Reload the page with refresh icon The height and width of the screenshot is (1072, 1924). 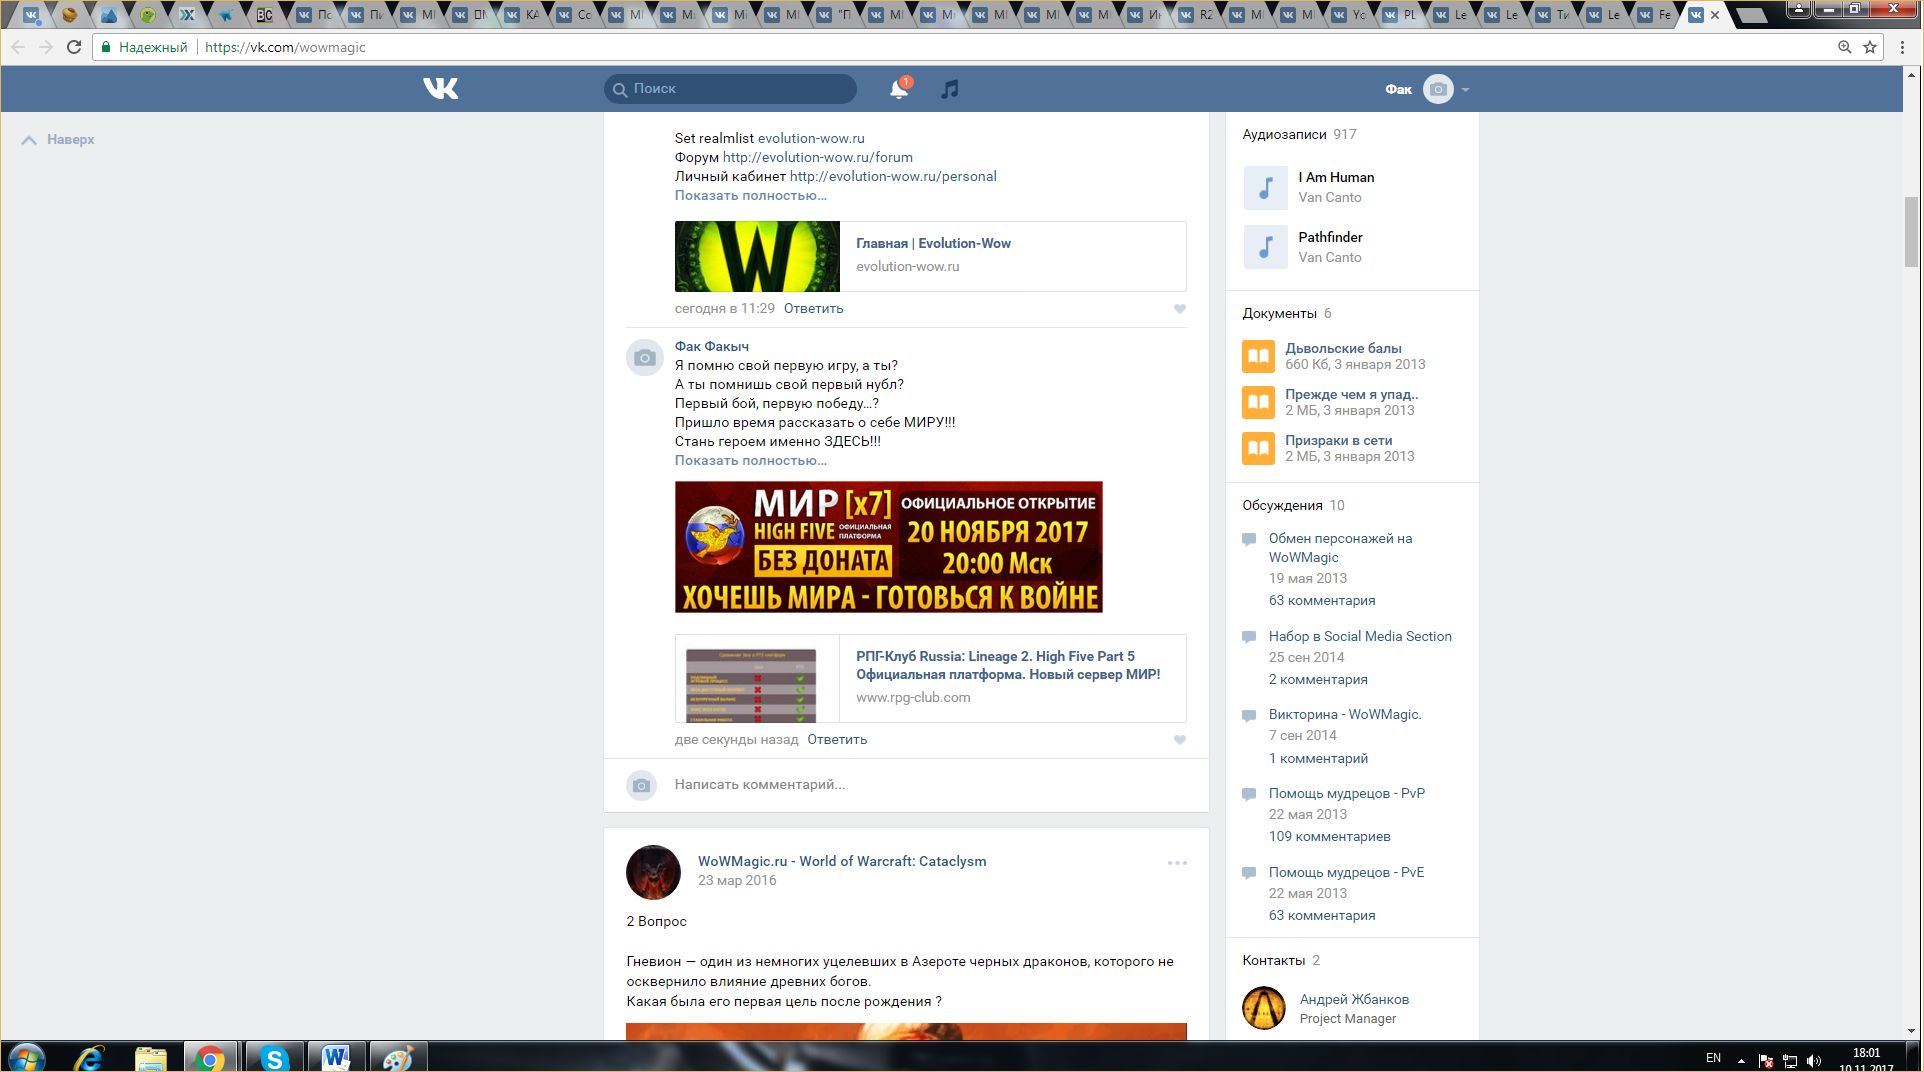point(73,47)
